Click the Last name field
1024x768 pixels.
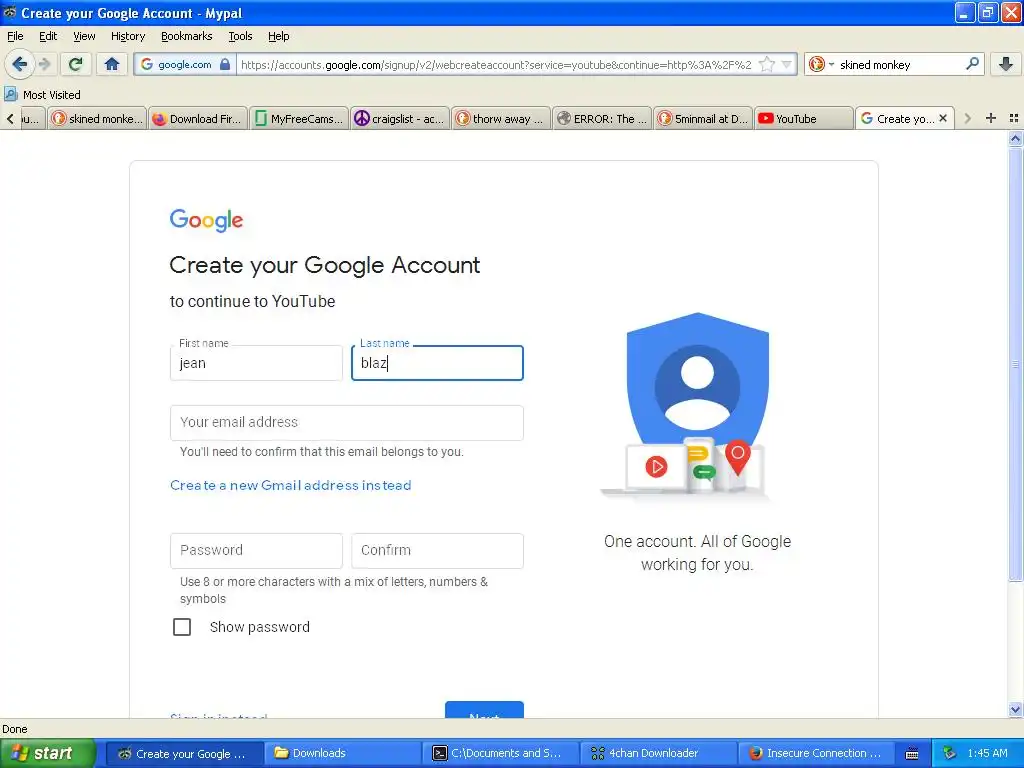(x=437, y=363)
